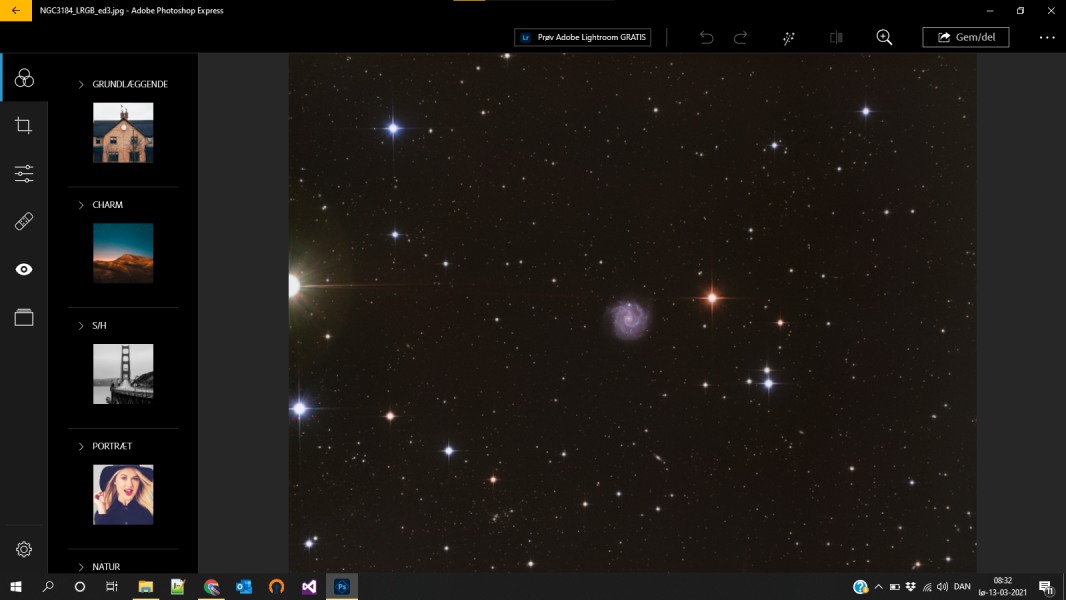Screen dimensions: 1066x600
Task: Redo the last edit
Action: [741, 37]
